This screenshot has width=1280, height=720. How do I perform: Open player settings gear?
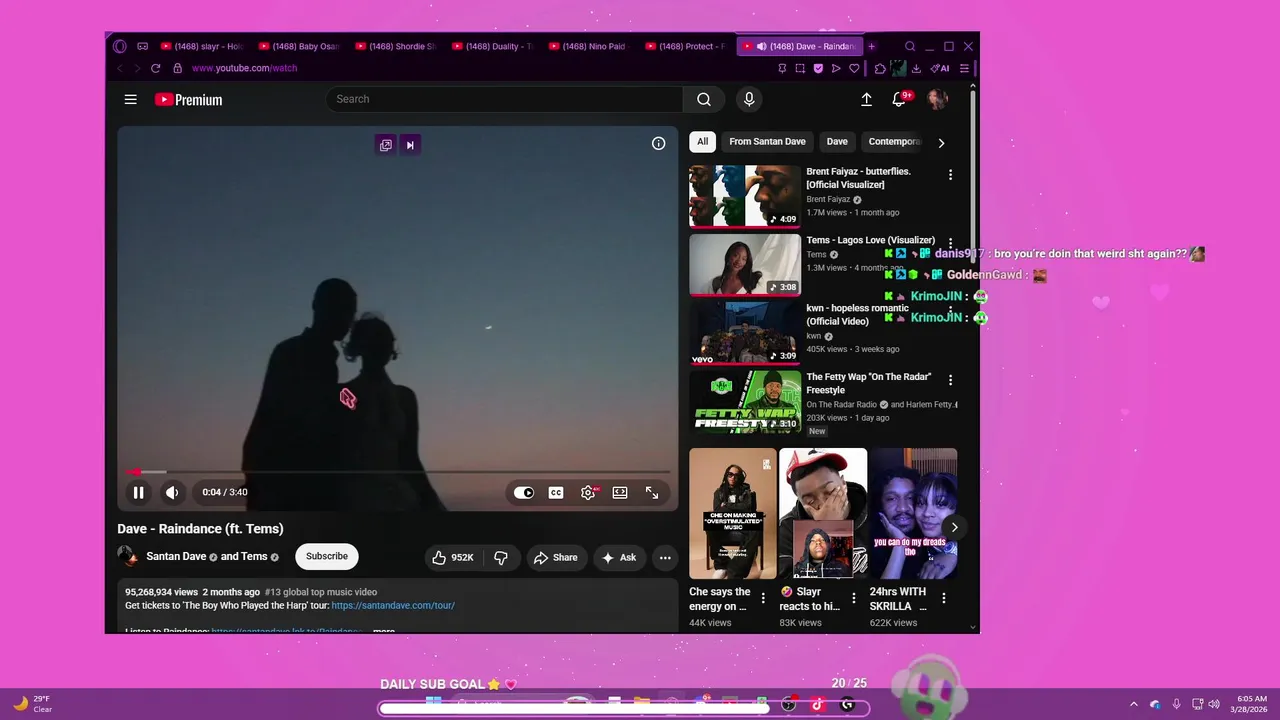pyautogui.click(x=588, y=492)
